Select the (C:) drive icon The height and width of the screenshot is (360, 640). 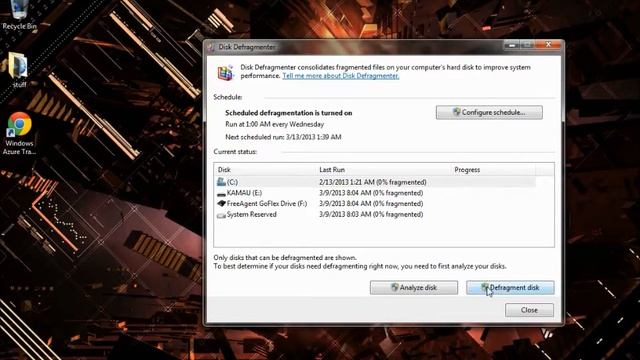tap(221, 182)
